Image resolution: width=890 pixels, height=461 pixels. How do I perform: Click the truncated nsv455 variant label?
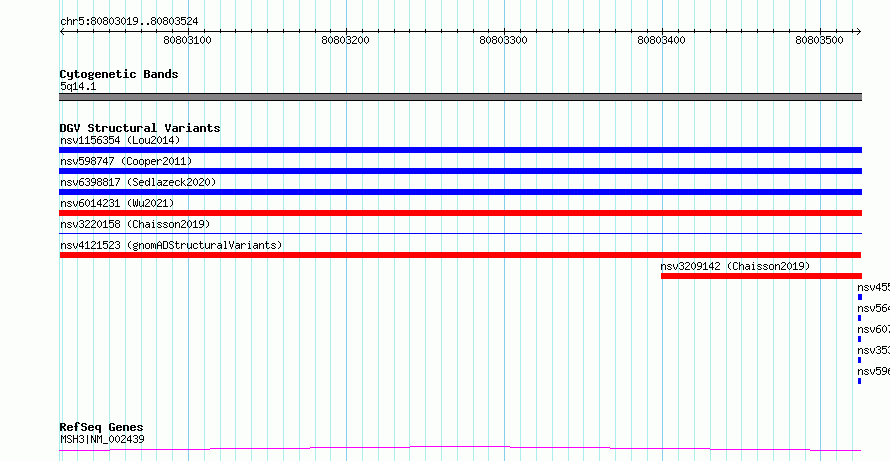[x=874, y=287]
